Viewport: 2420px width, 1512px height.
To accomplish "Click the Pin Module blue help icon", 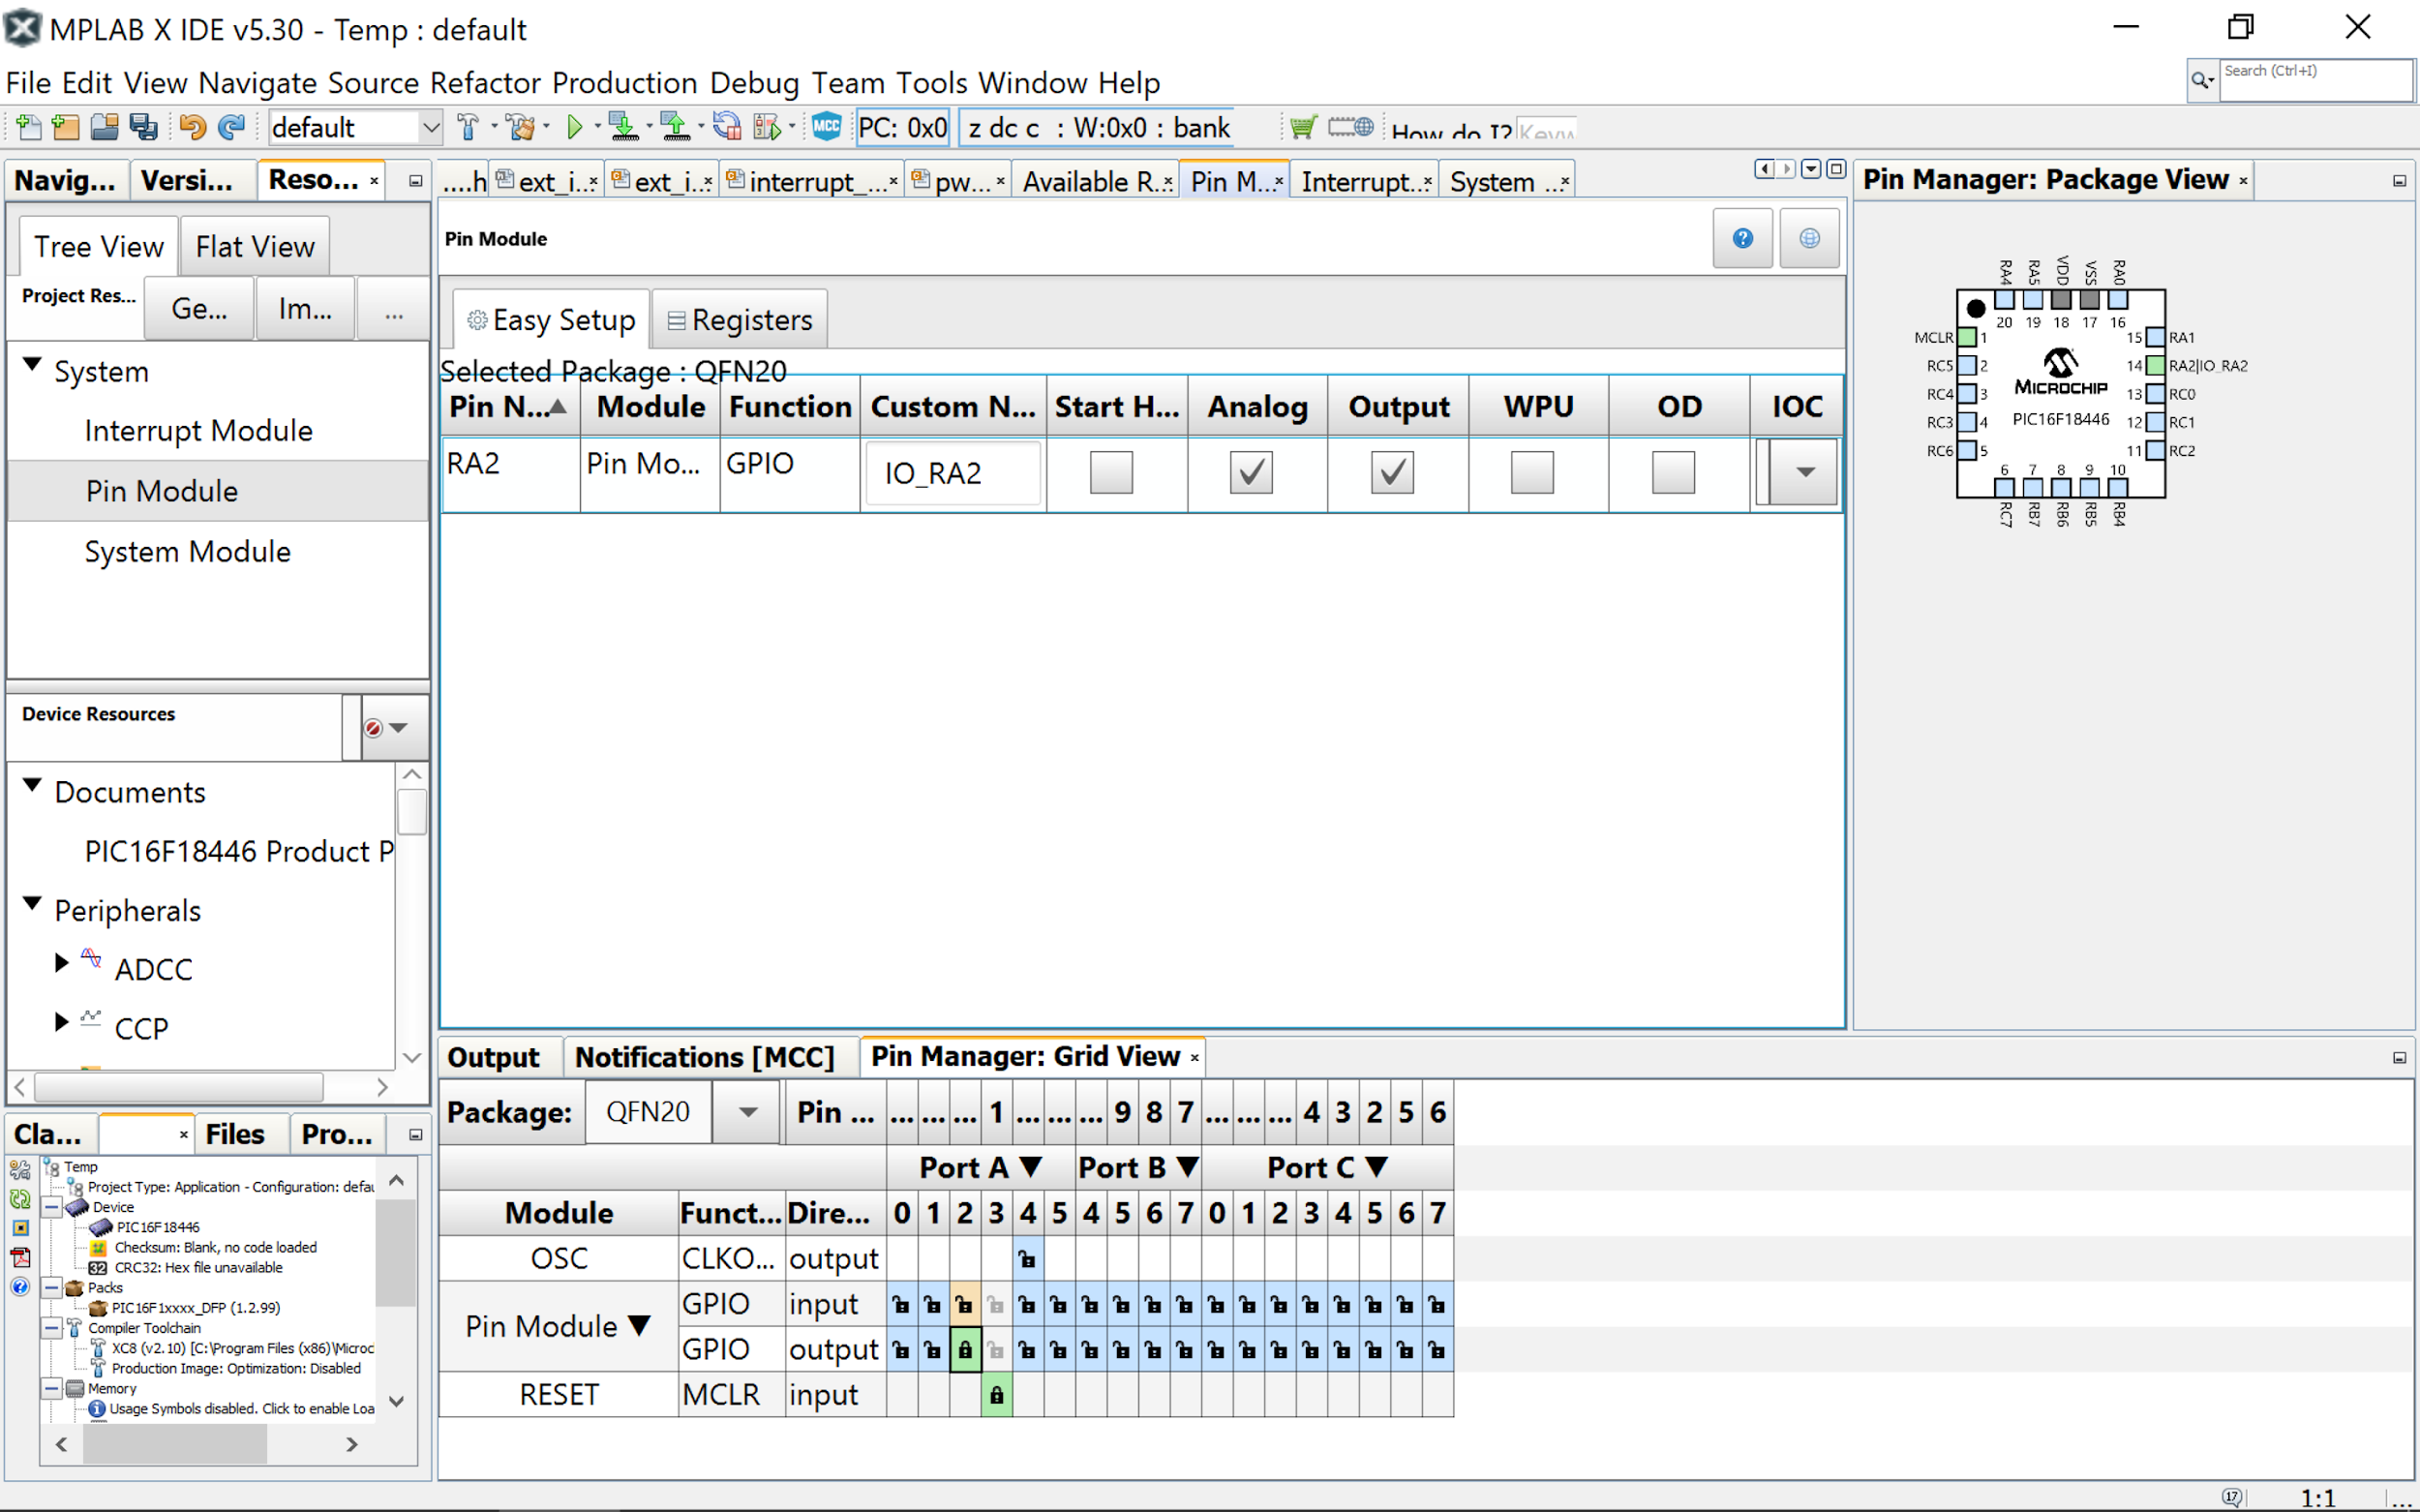I will coord(1742,238).
